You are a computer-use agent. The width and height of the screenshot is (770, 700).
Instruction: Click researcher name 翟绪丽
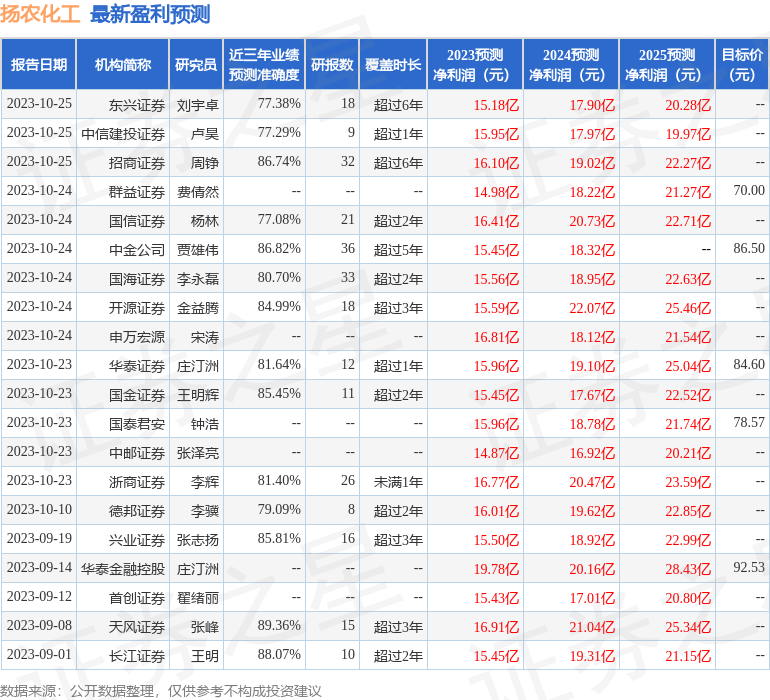pos(198,598)
